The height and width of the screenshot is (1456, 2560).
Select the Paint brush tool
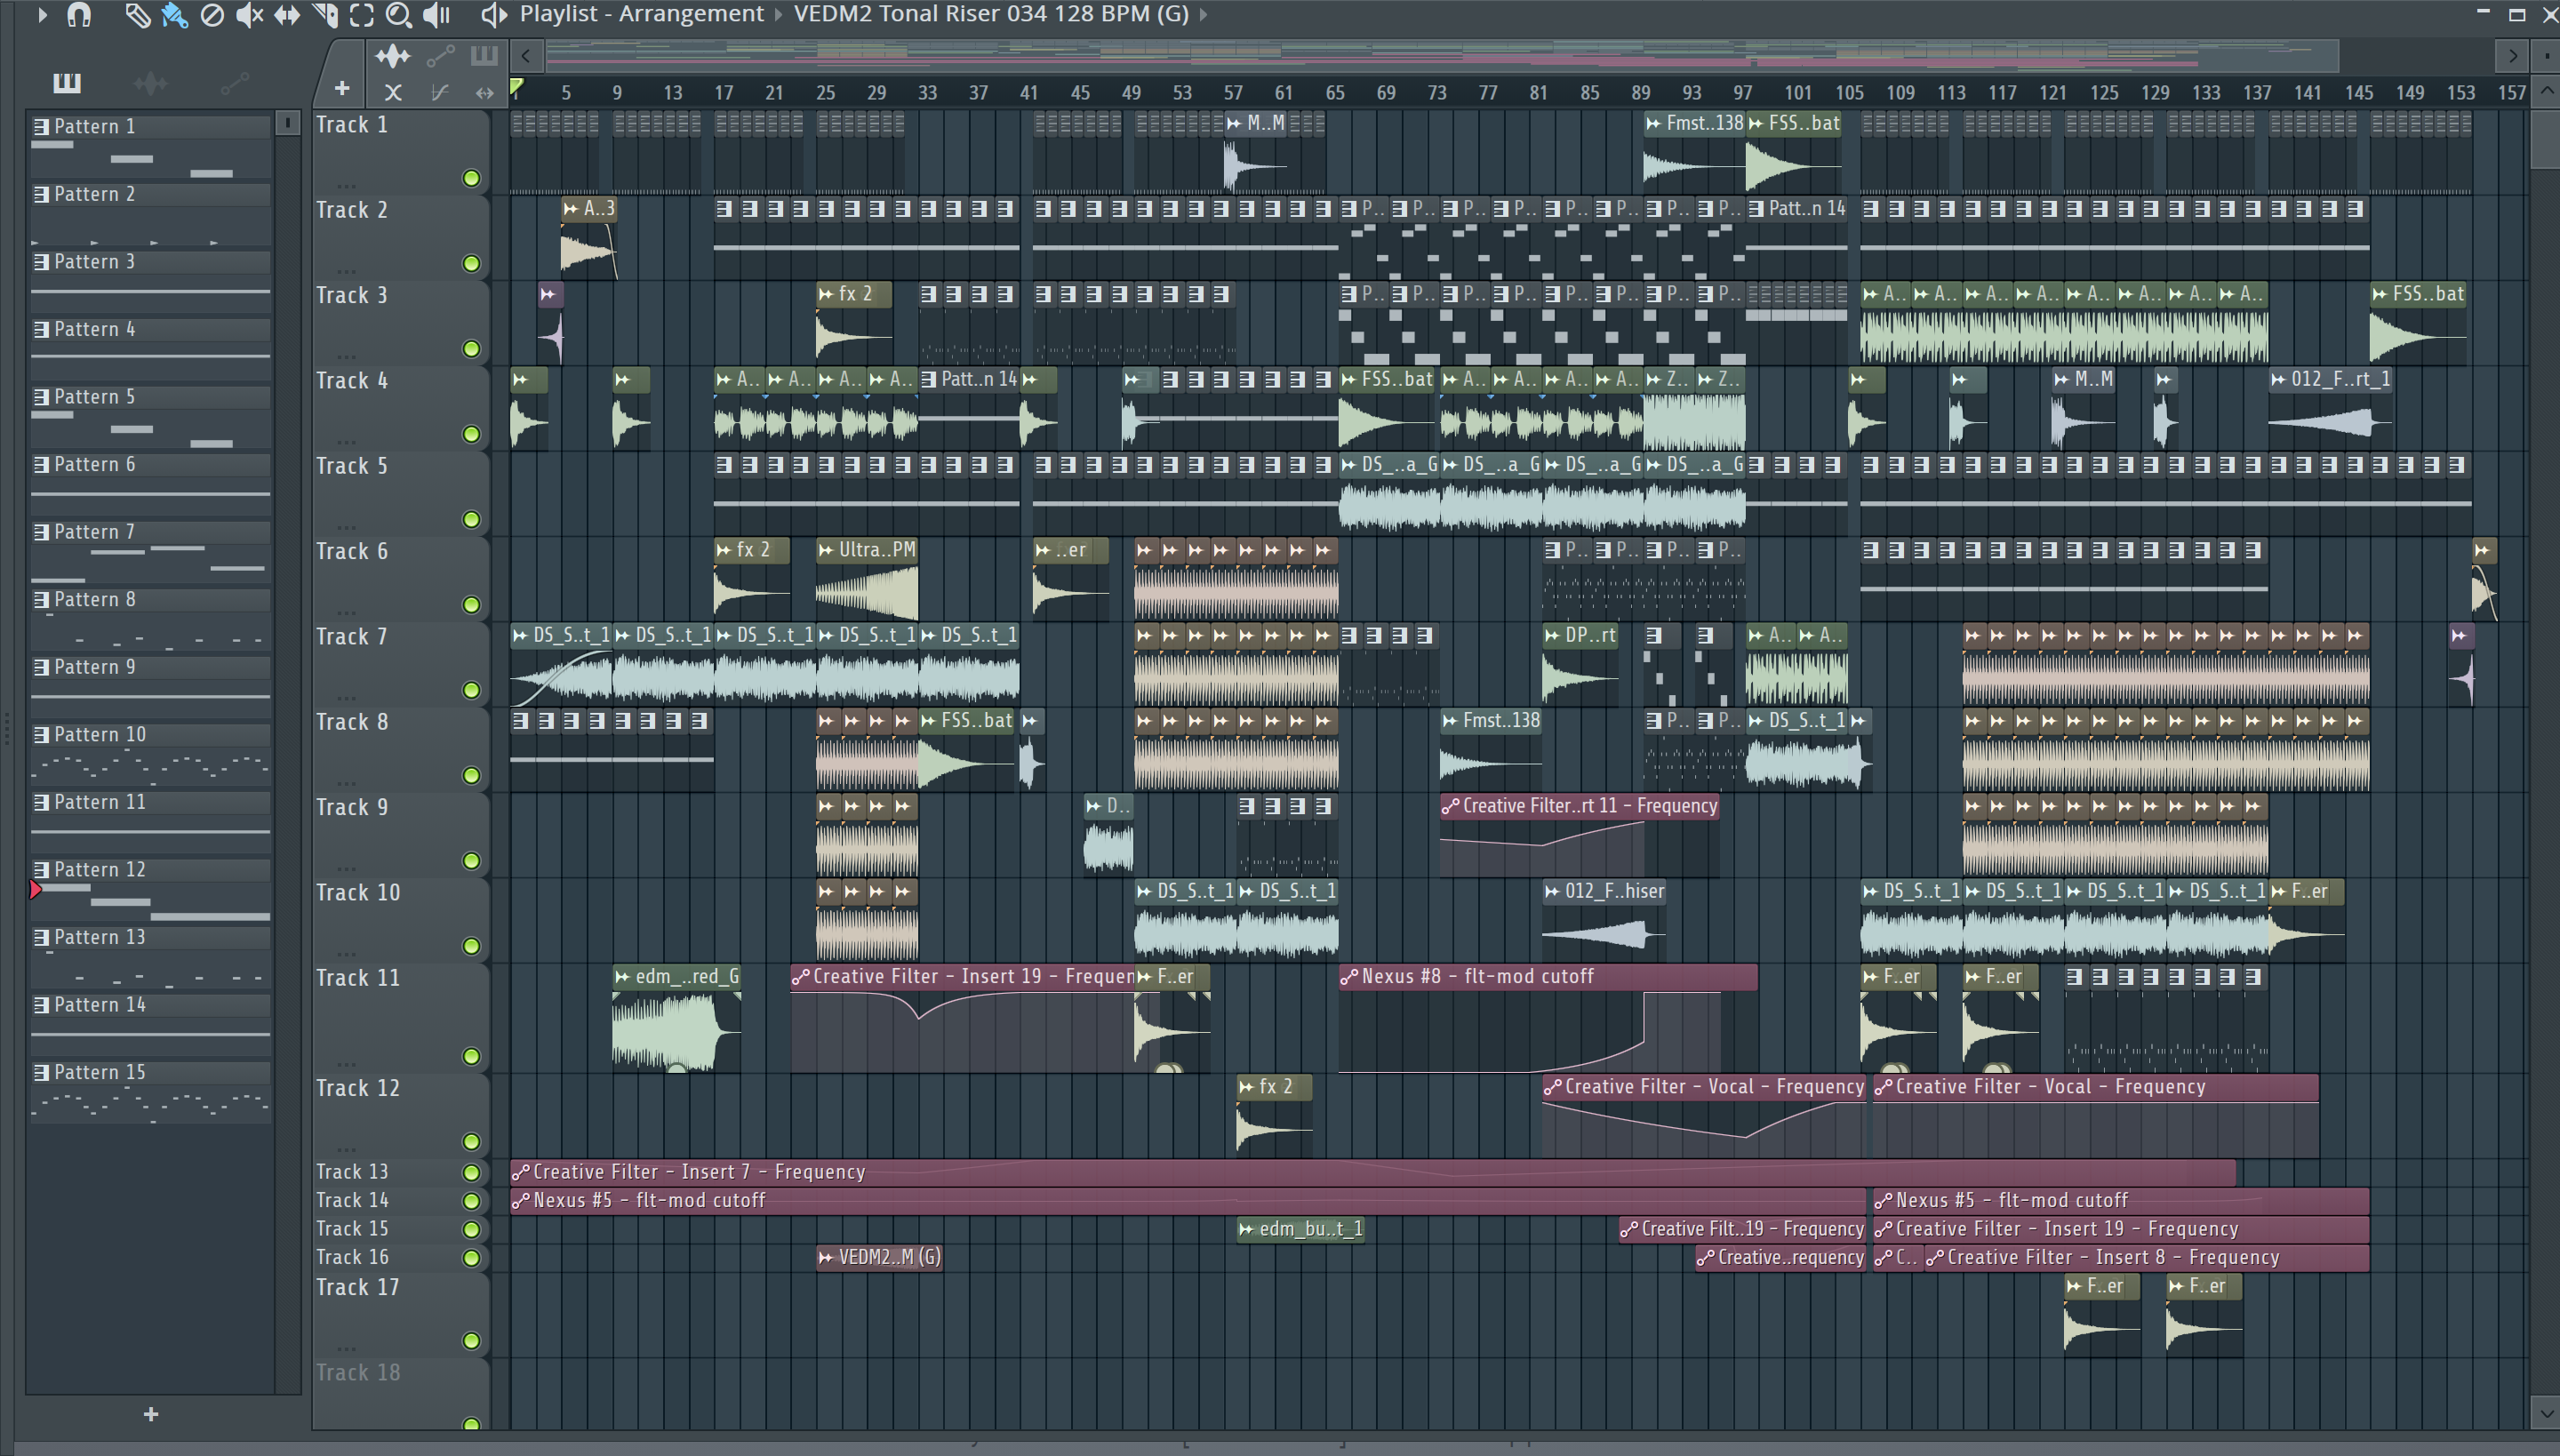pyautogui.click(x=174, y=15)
